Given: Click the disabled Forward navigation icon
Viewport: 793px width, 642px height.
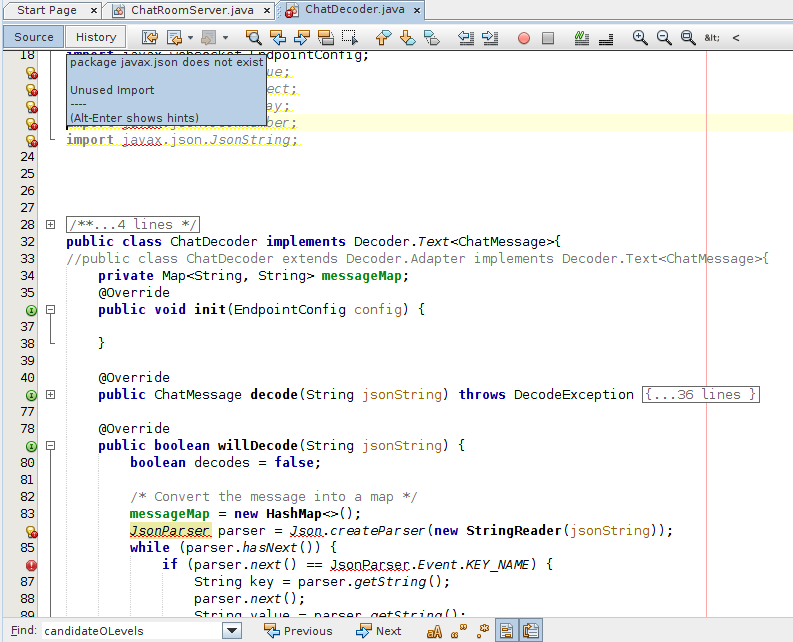Looking at the screenshot, I should point(208,37).
